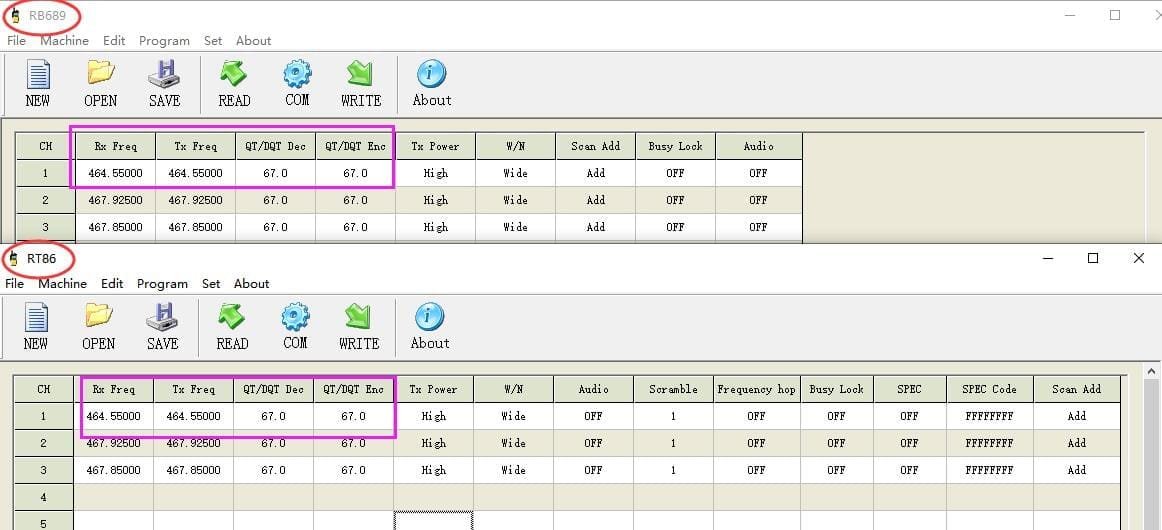
Task: Click Busy Lock column header in RB689
Action: [x=676, y=146]
